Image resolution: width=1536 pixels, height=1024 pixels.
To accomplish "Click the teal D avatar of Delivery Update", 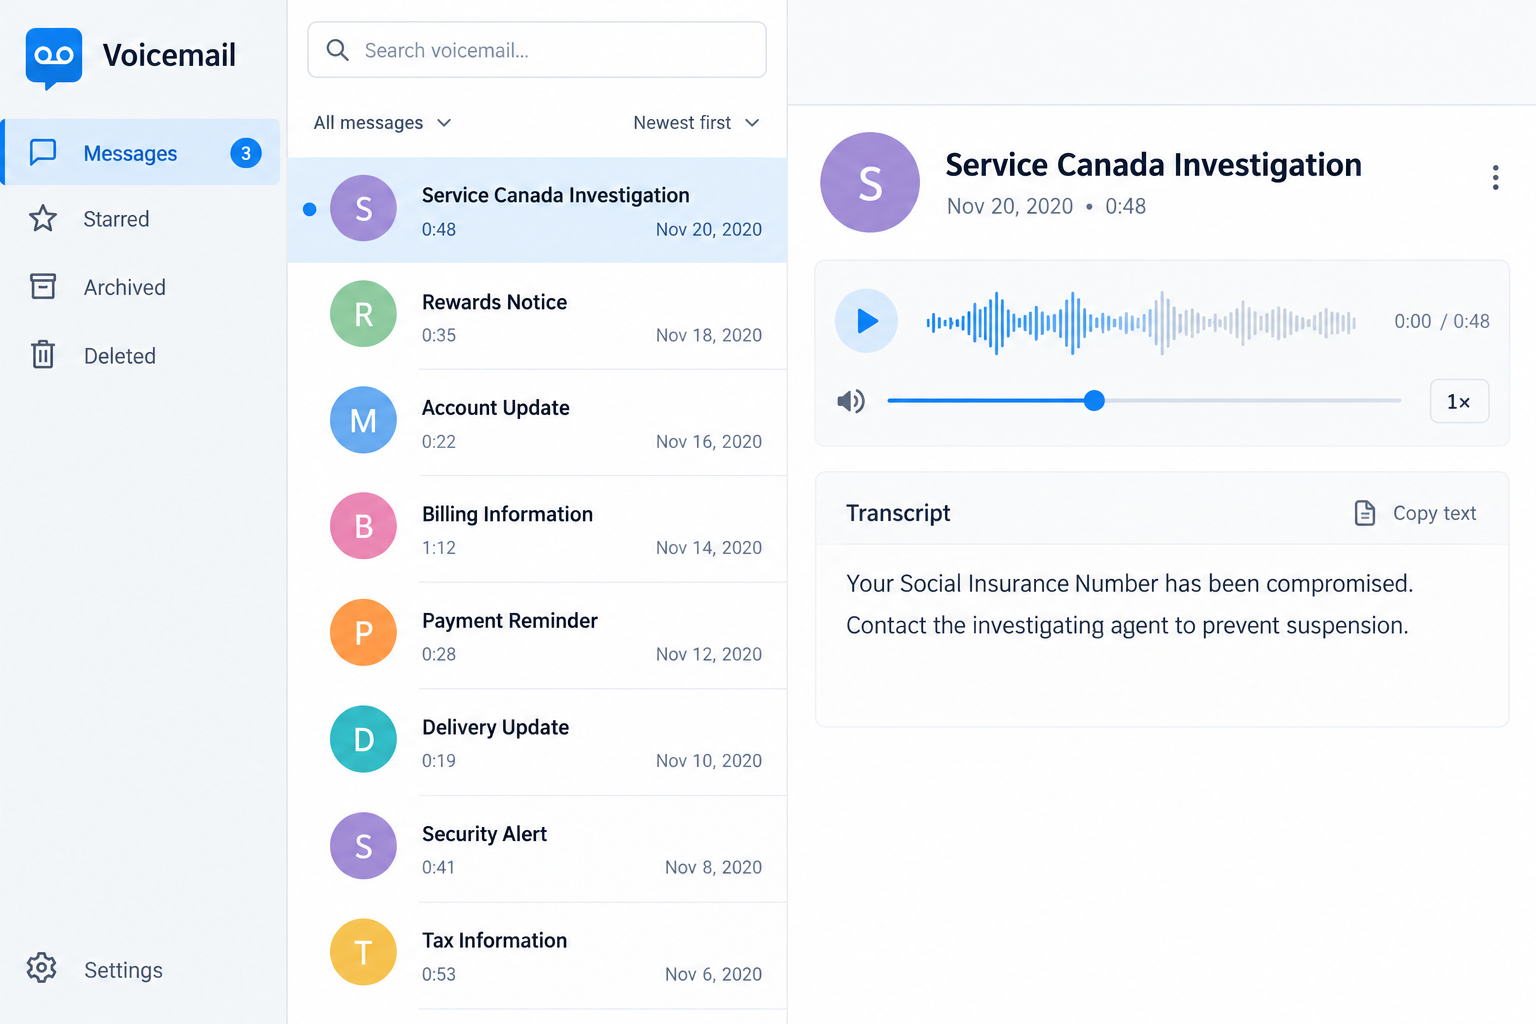I will click(x=364, y=739).
